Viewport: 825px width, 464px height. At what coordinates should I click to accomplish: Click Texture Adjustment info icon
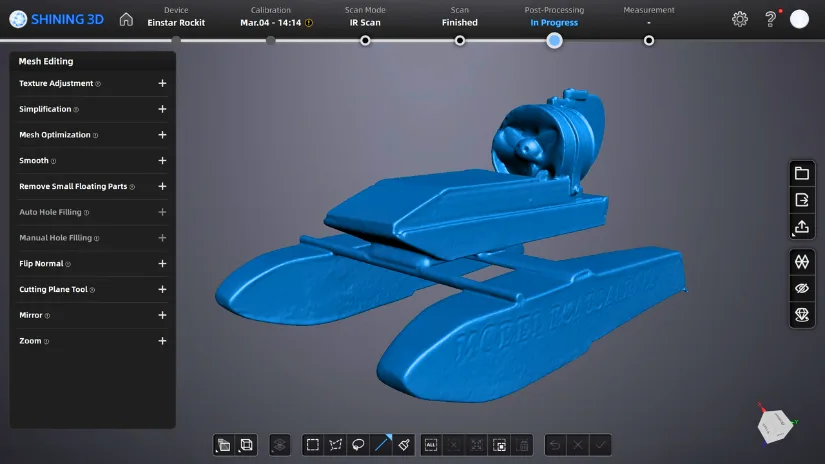click(x=98, y=84)
